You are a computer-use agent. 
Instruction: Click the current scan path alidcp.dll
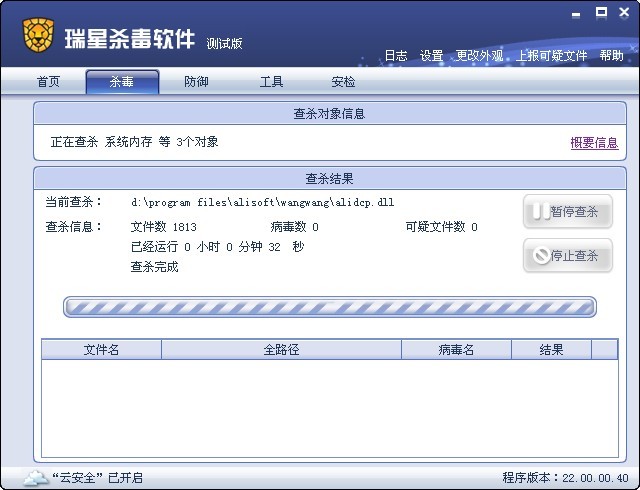[x=262, y=202]
